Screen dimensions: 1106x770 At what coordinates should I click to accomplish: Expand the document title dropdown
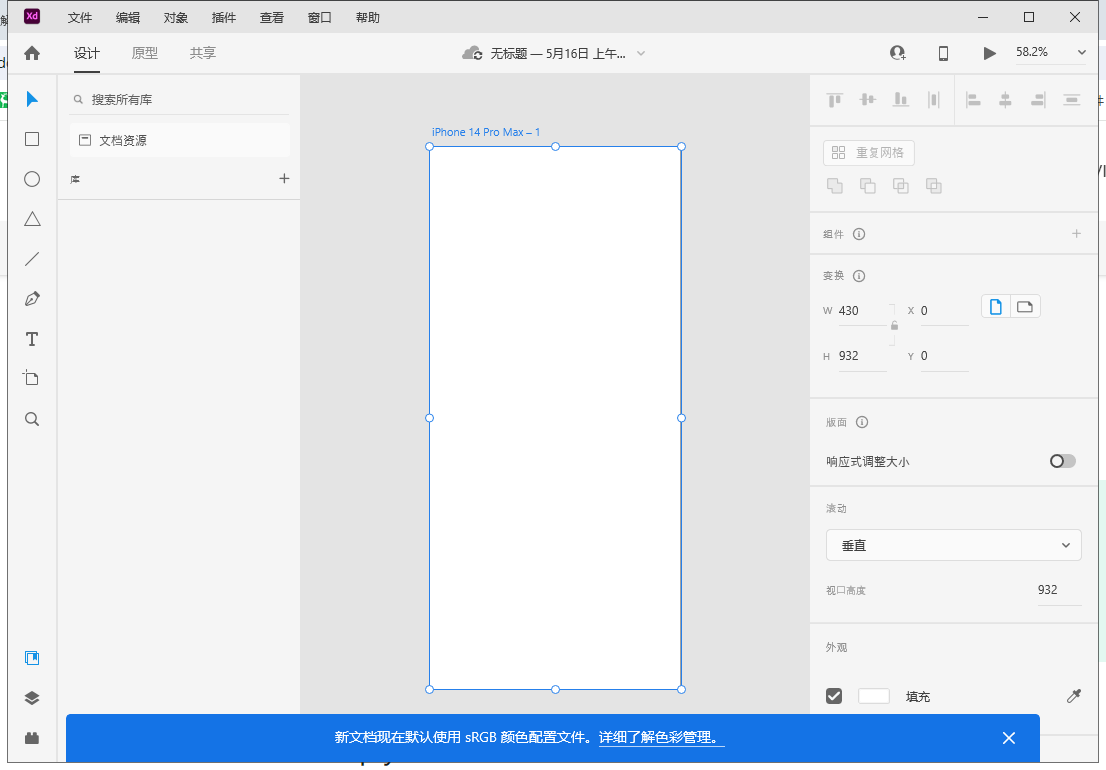(x=640, y=53)
